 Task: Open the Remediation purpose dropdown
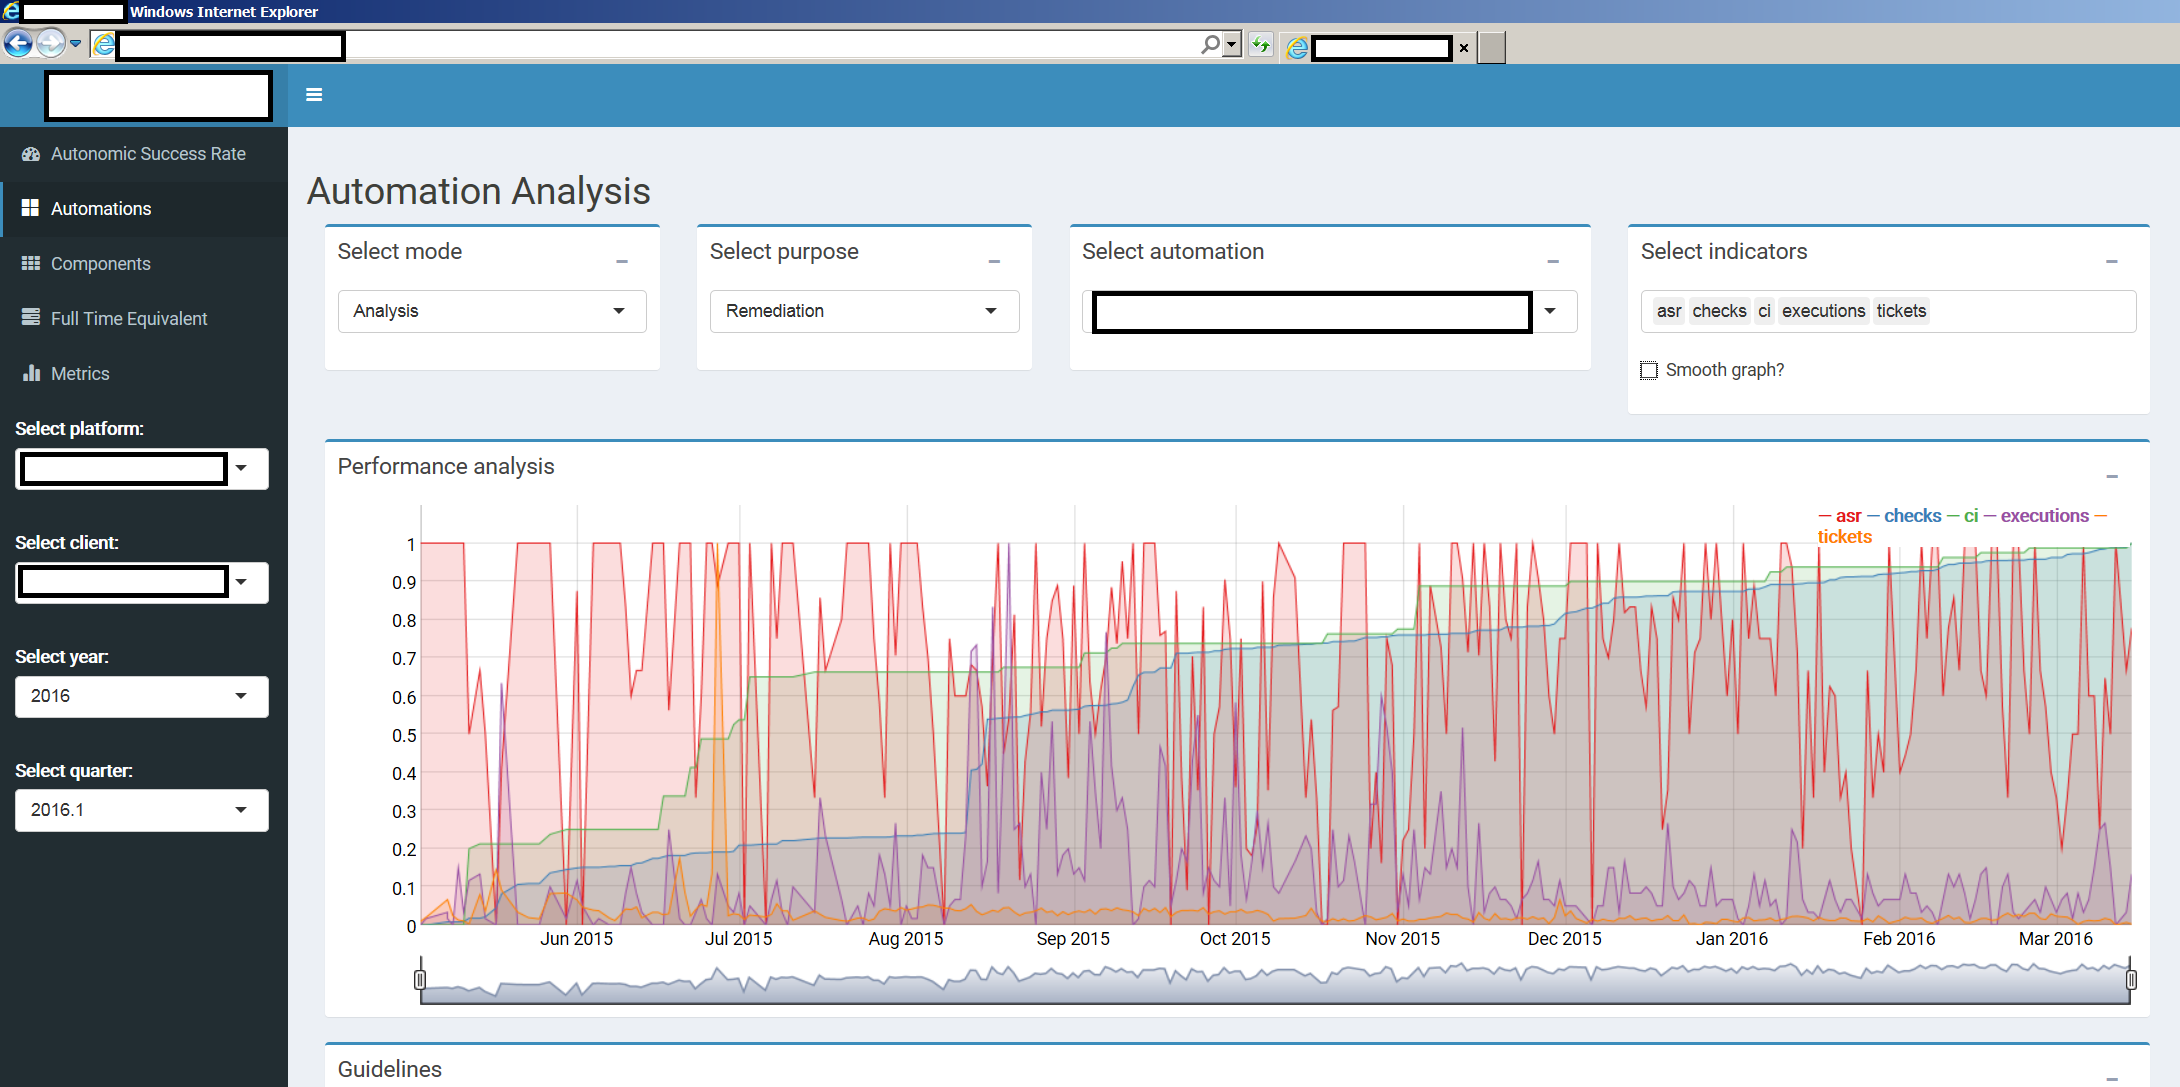pos(863,311)
